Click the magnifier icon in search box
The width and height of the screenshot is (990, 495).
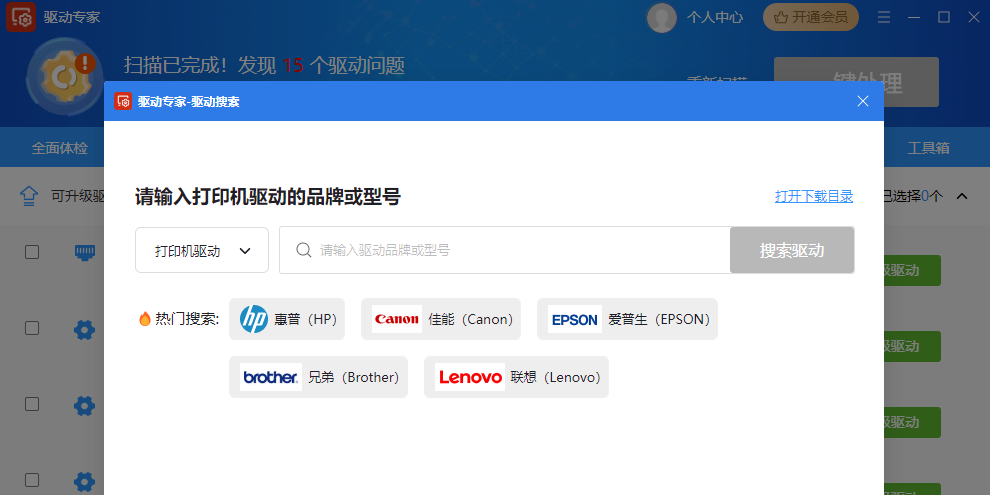(x=304, y=250)
